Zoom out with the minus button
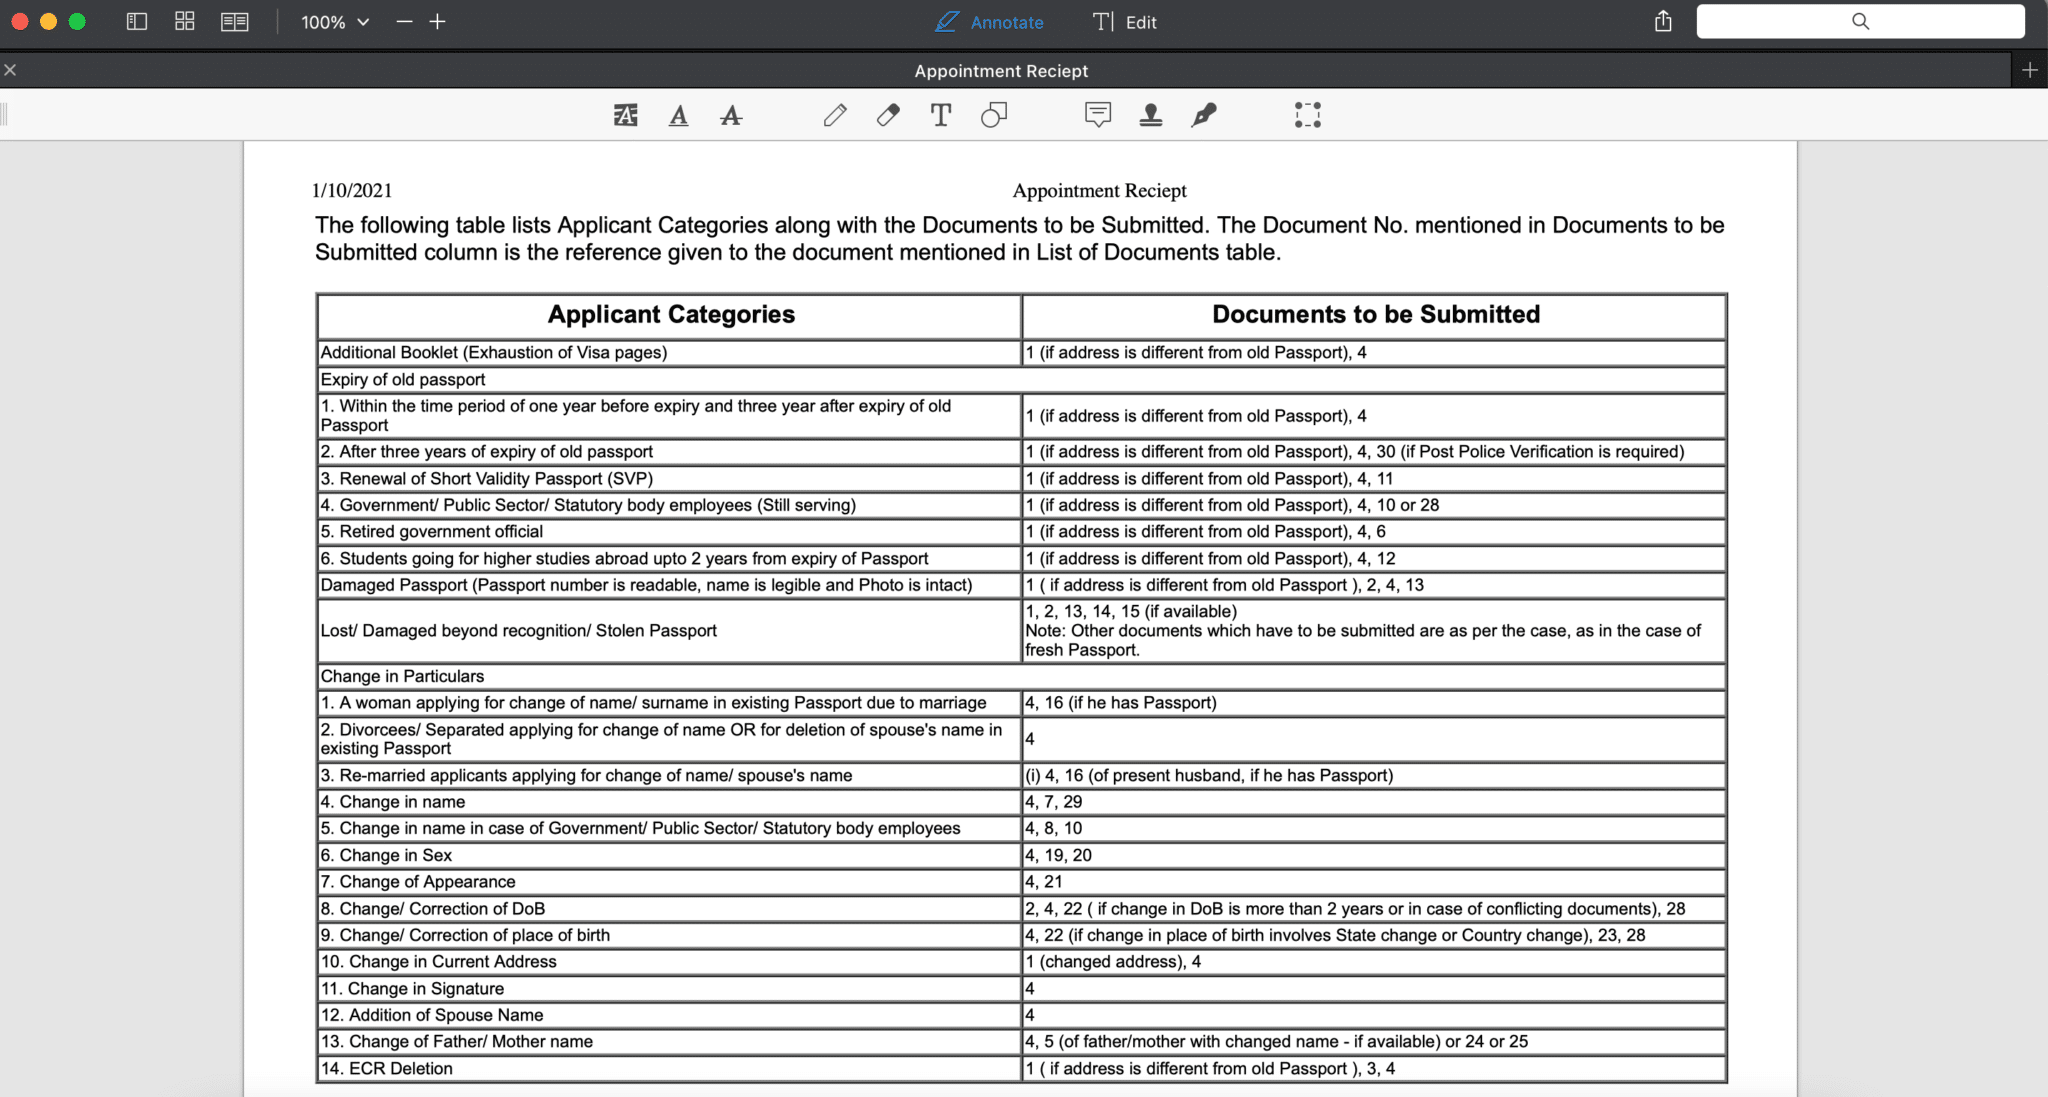 [x=404, y=21]
